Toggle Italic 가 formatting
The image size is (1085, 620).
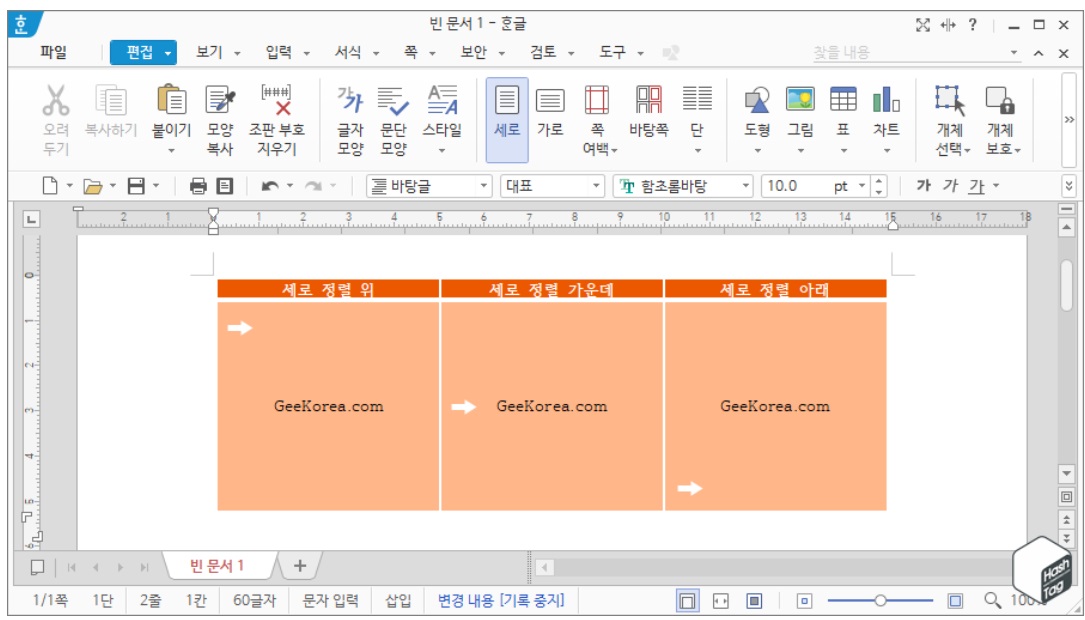[950, 185]
